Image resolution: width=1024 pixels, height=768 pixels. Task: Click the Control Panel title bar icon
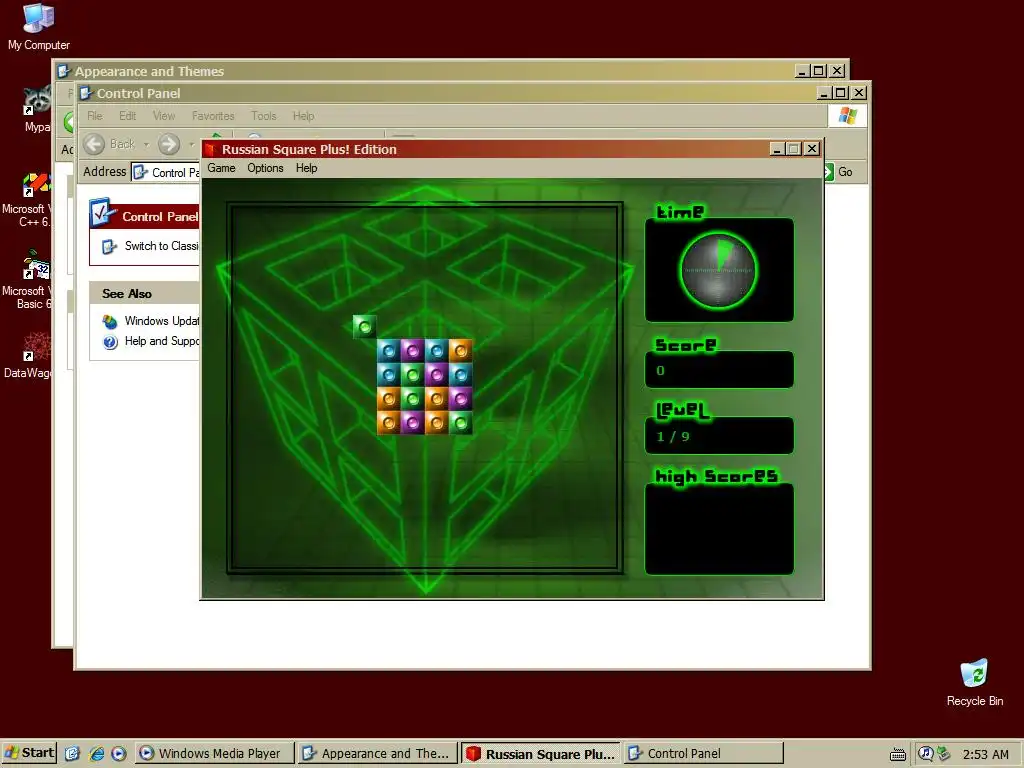[x=86, y=93]
